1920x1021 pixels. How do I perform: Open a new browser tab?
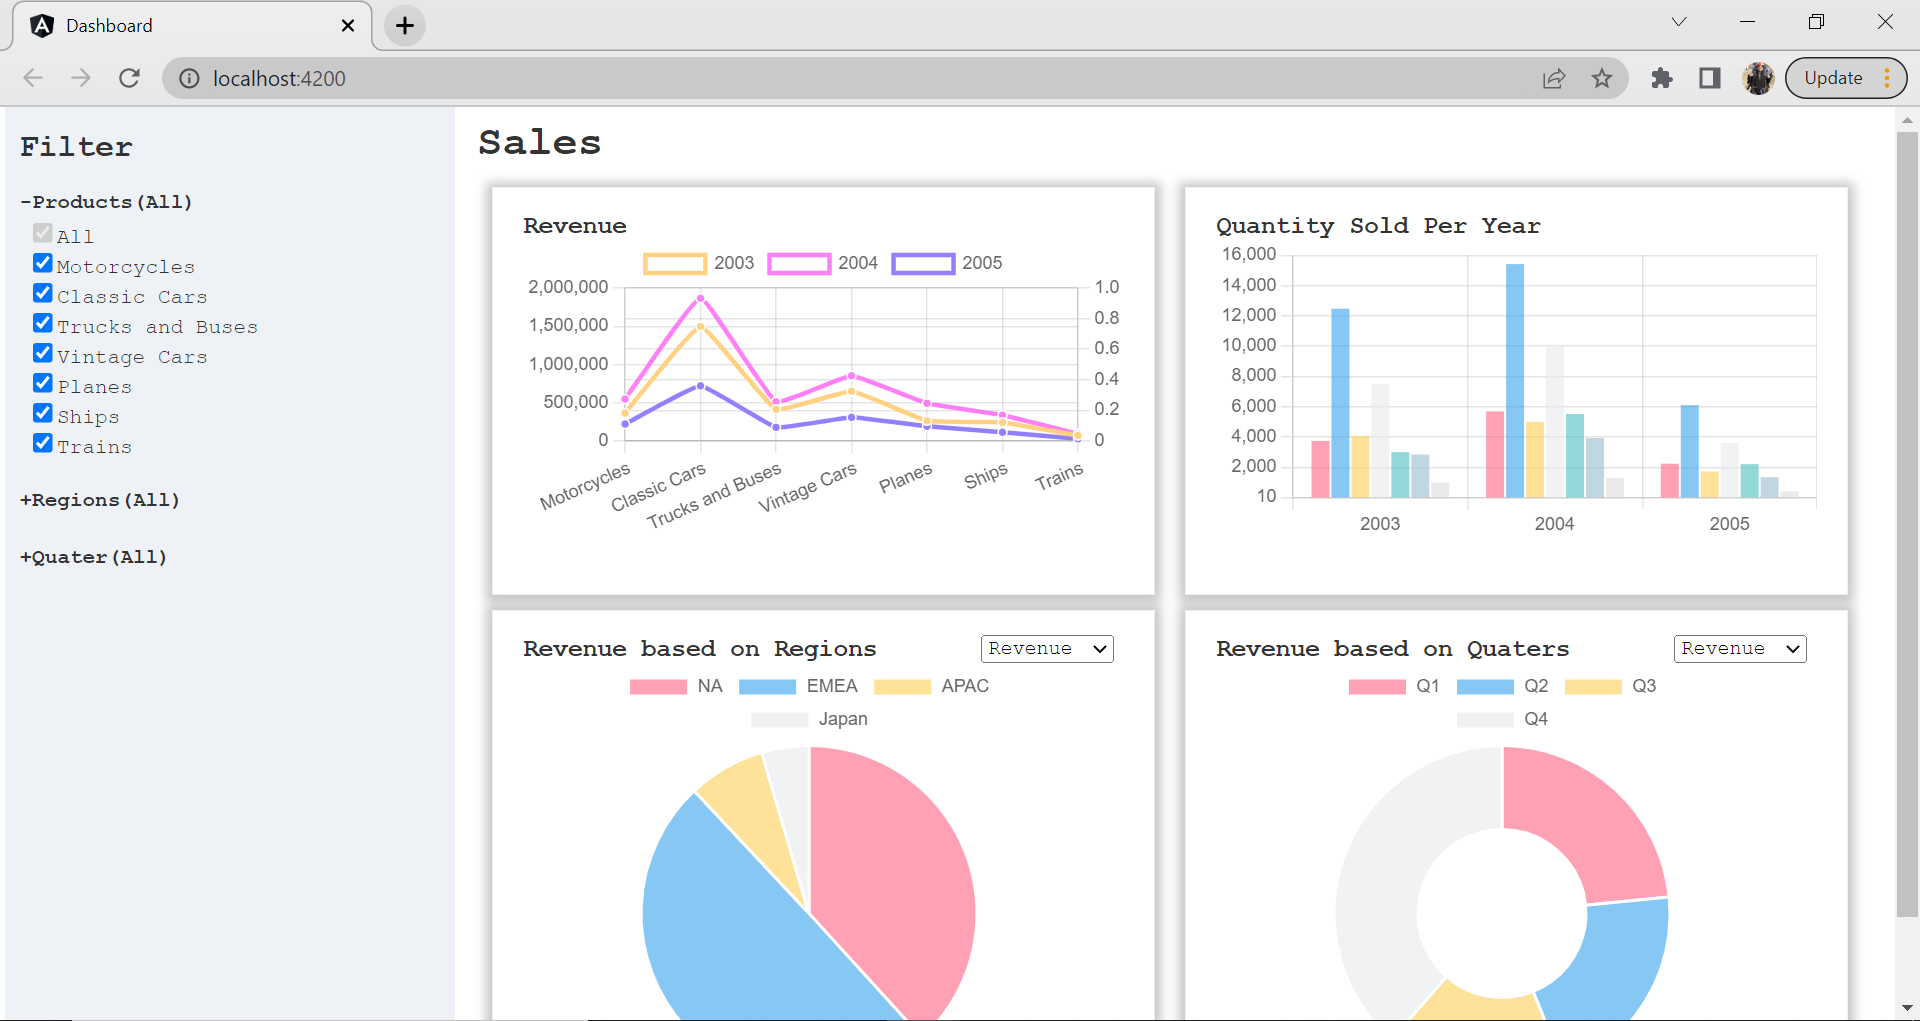pos(405,26)
